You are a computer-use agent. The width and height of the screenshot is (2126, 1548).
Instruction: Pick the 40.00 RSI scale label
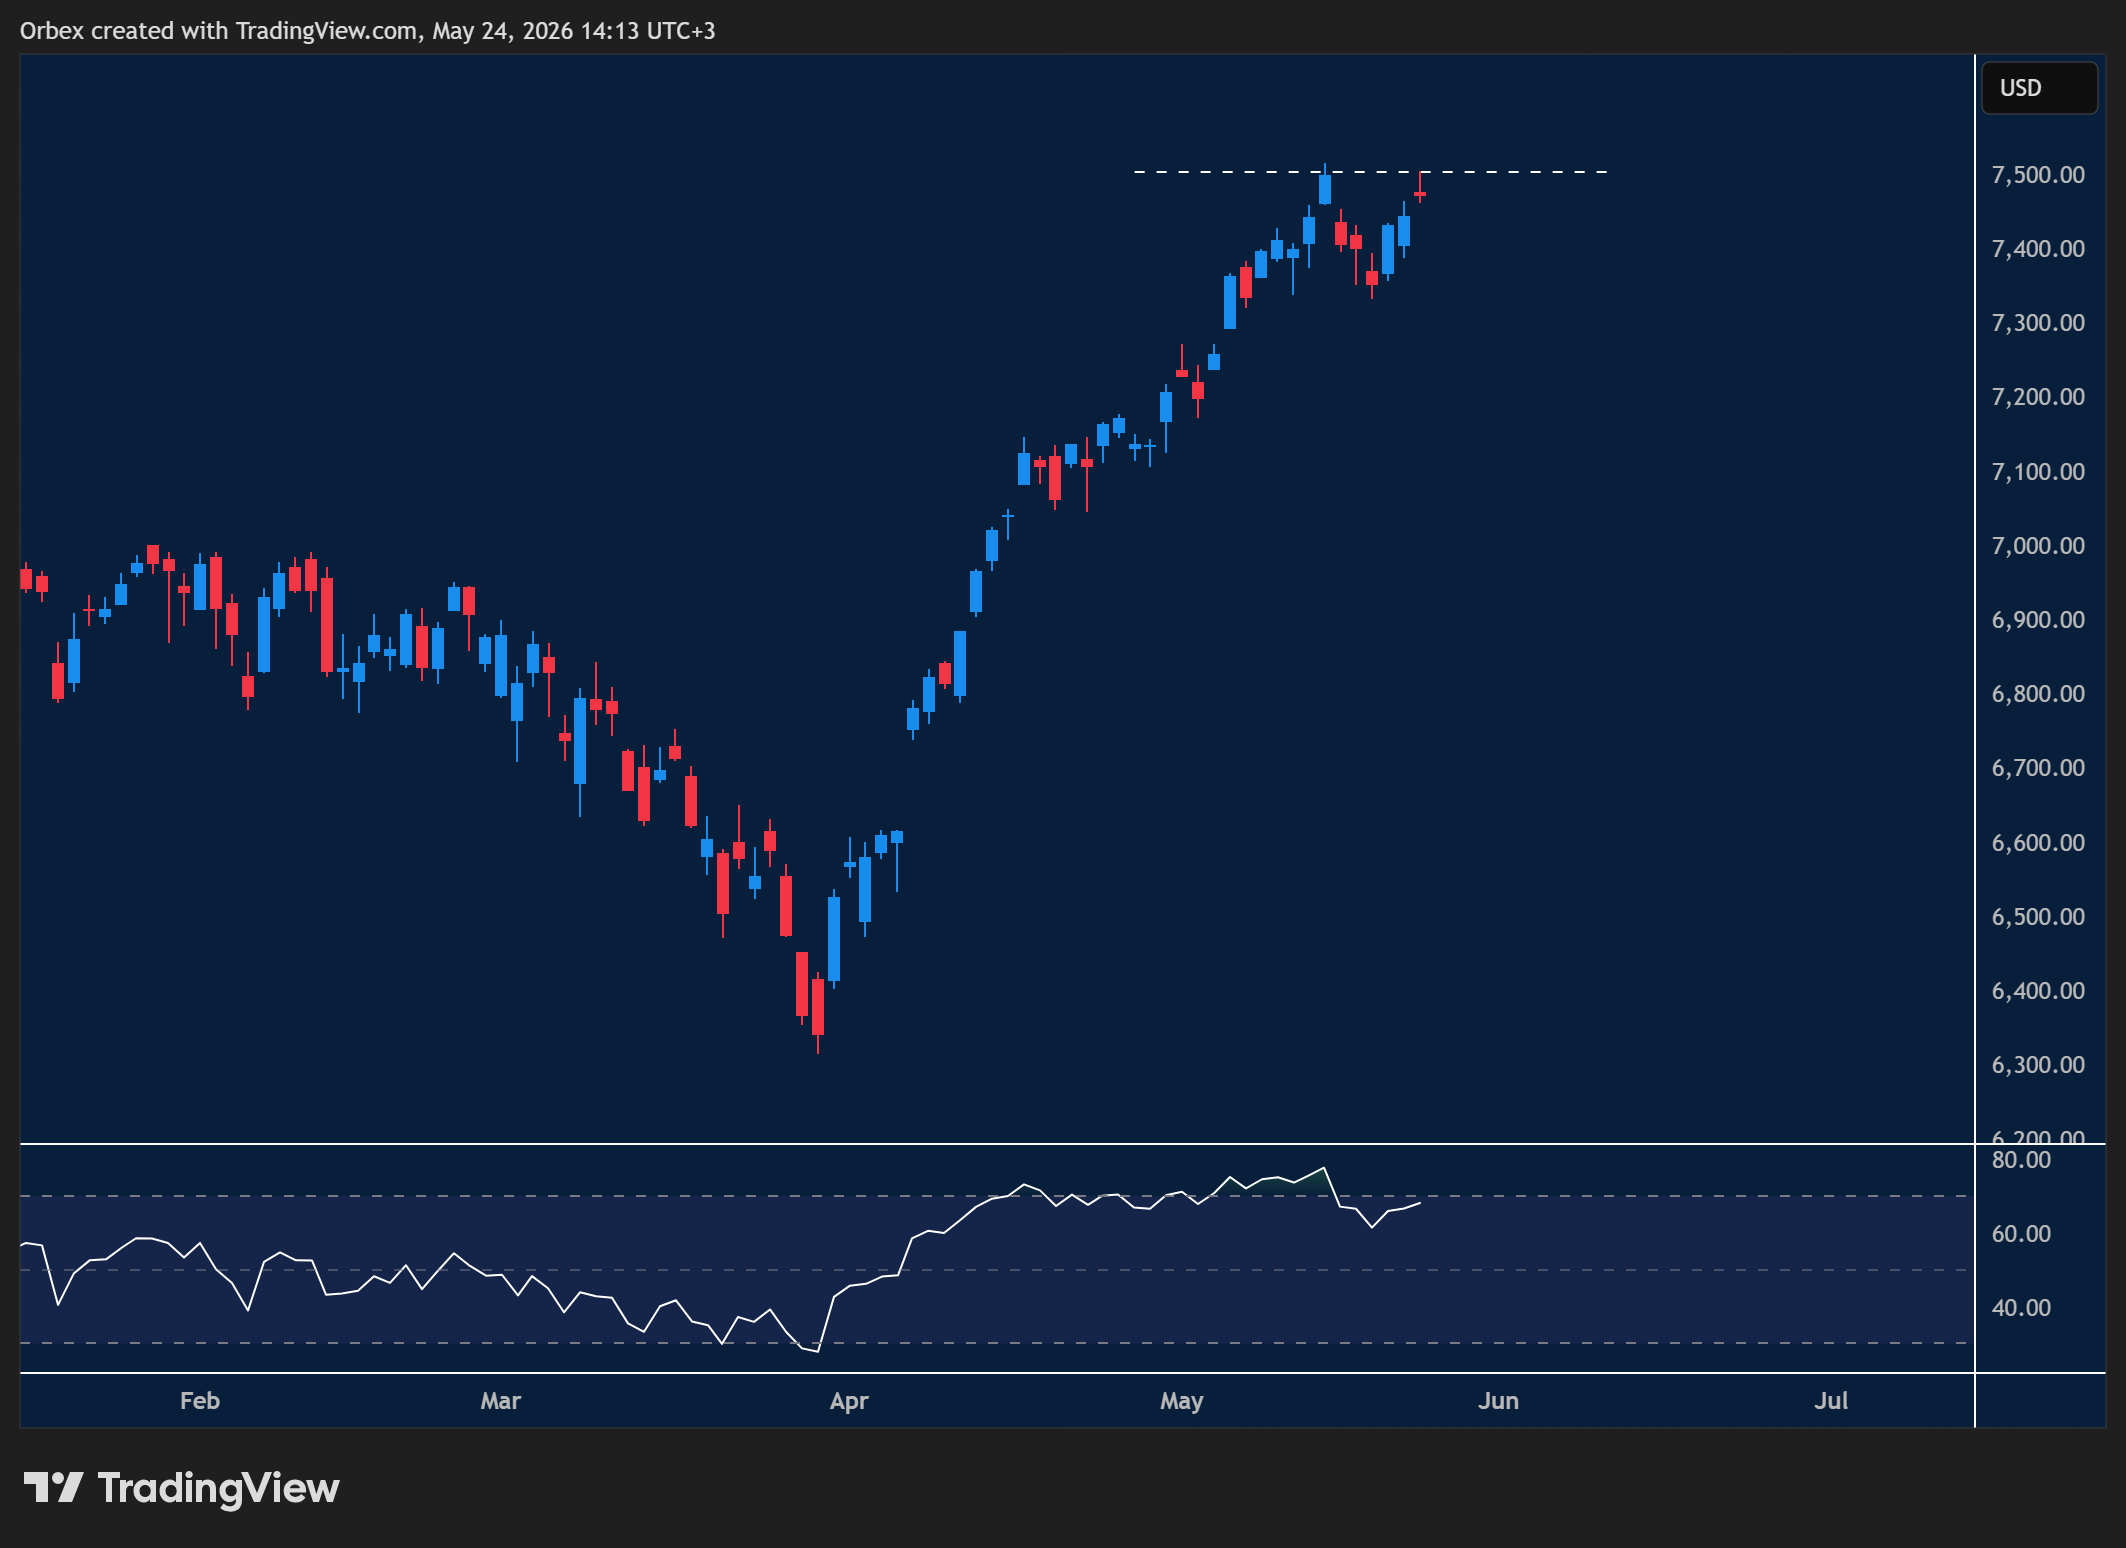coord(2021,1308)
